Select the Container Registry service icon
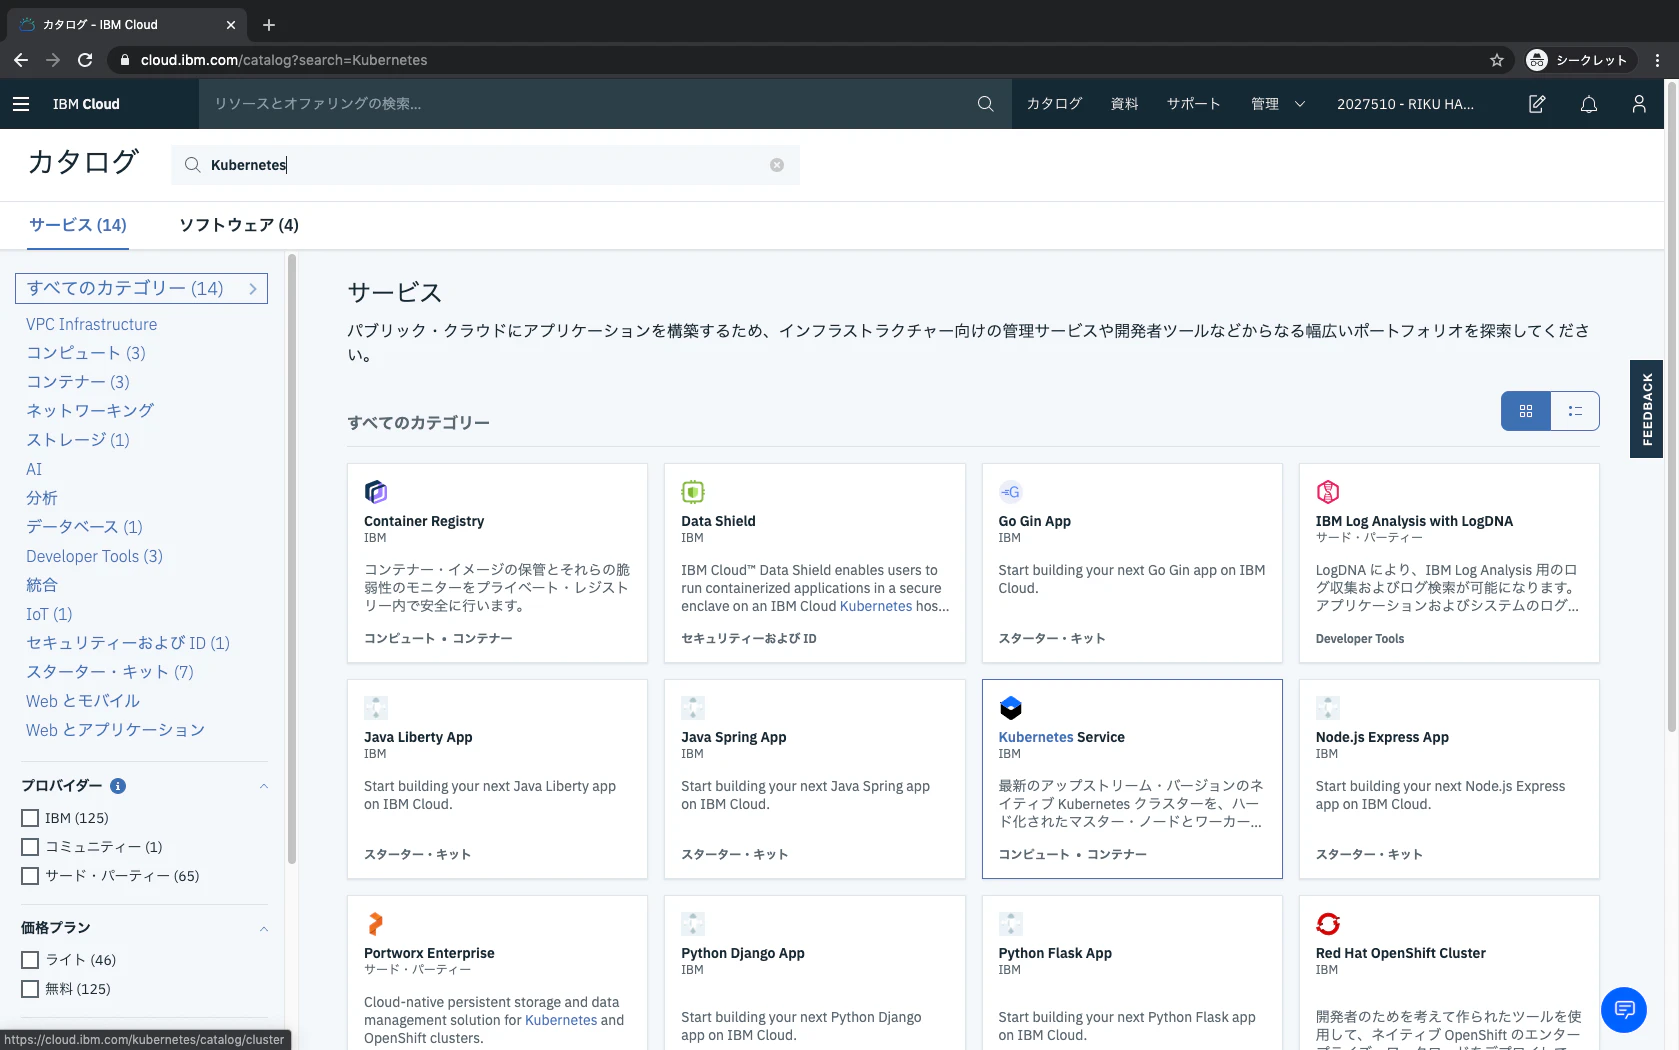This screenshot has height=1050, width=1679. tap(376, 491)
